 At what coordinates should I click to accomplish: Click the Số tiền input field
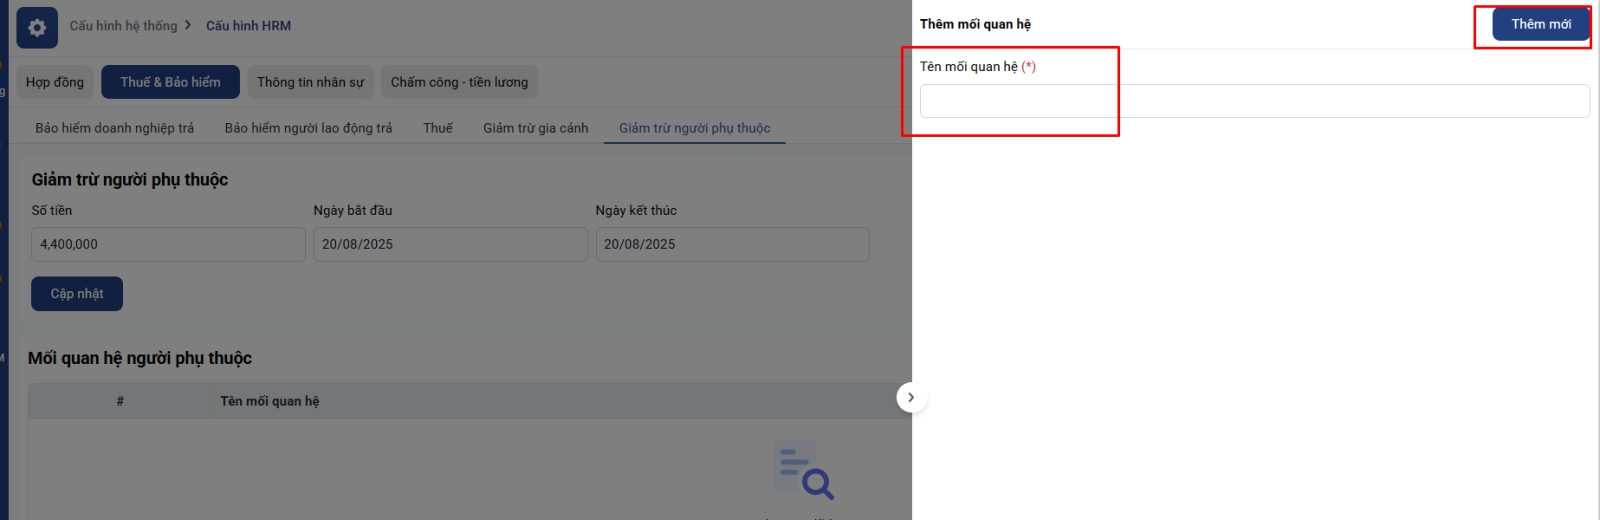[168, 244]
